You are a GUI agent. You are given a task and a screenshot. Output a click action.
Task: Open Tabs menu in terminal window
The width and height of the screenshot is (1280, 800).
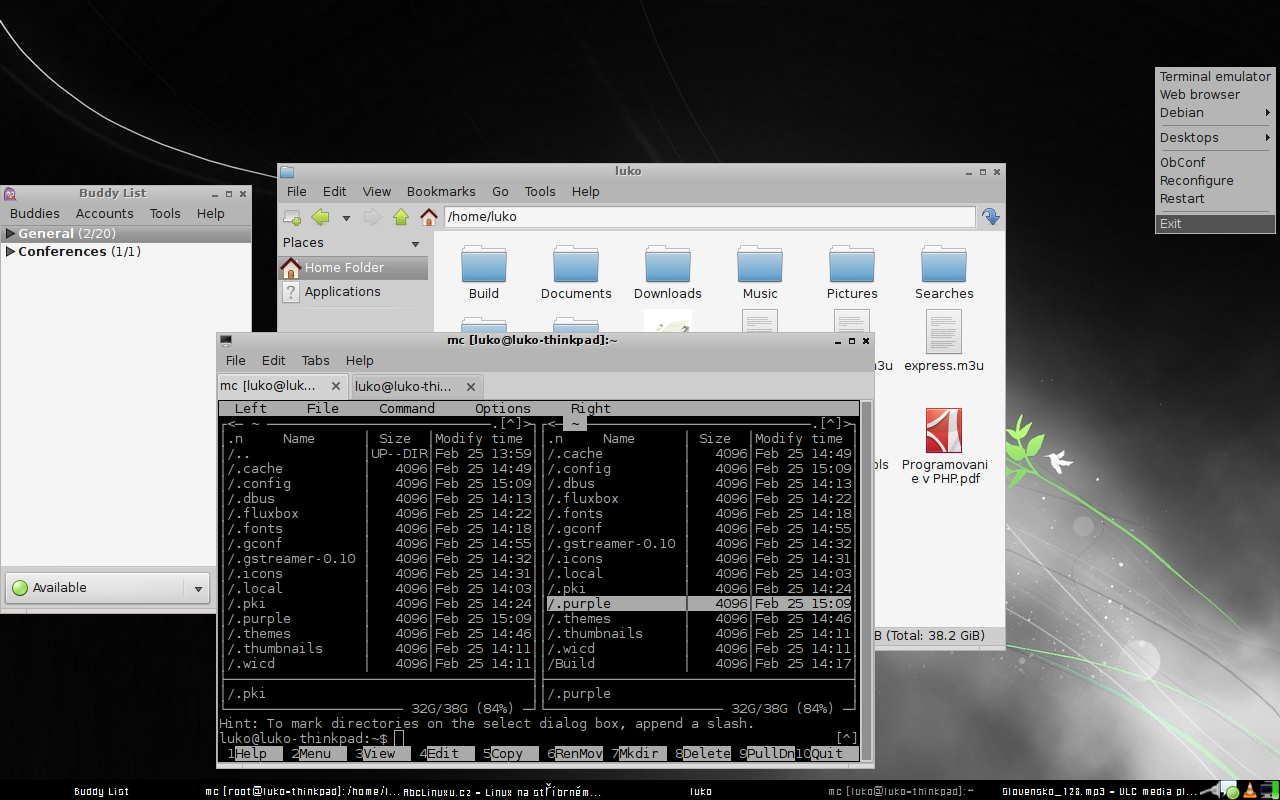tap(316, 361)
